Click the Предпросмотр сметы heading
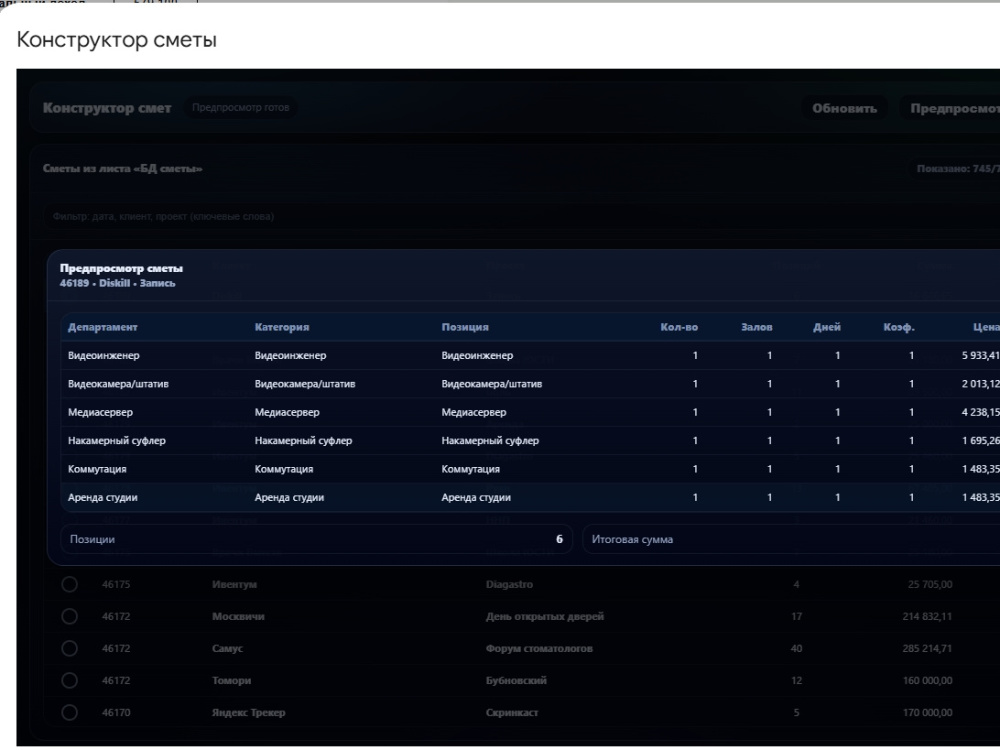The width and height of the screenshot is (1000, 750). click(x=121, y=268)
